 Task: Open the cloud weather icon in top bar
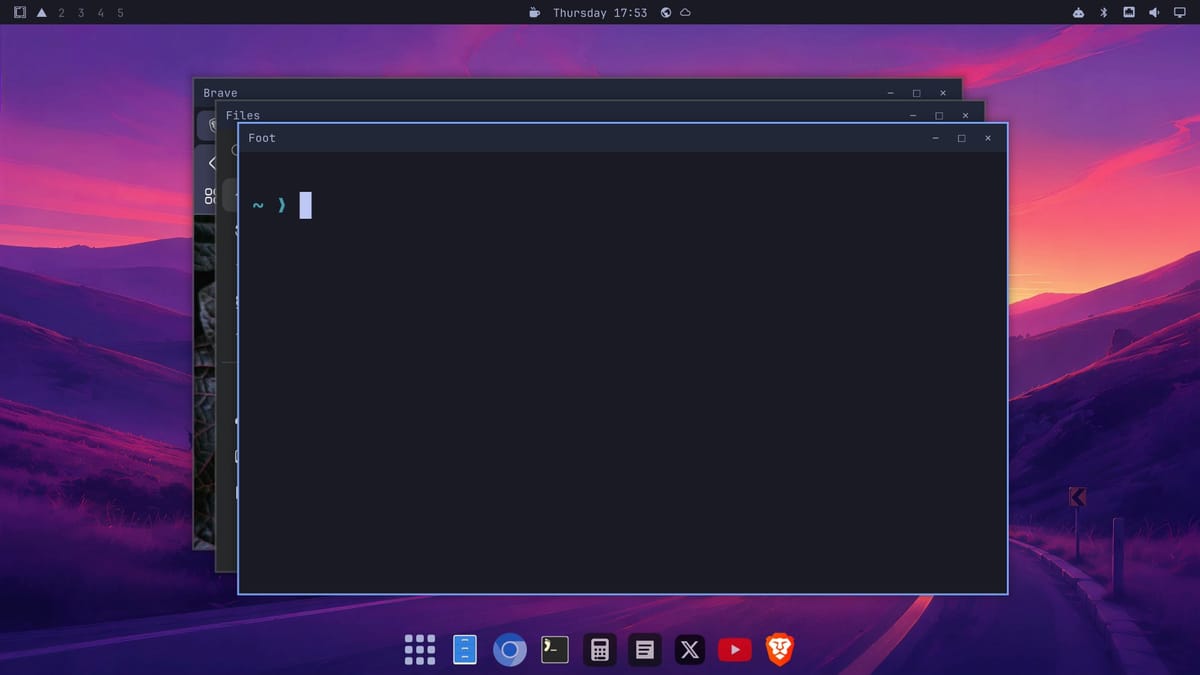(x=685, y=13)
